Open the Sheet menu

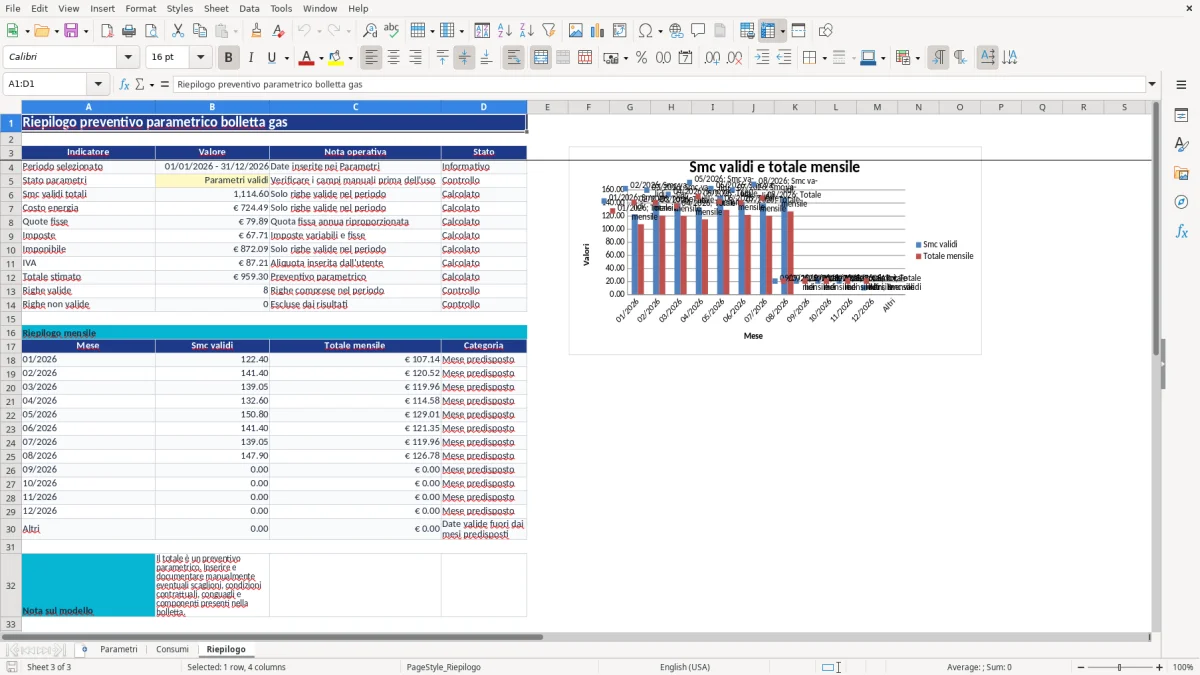[216, 8]
